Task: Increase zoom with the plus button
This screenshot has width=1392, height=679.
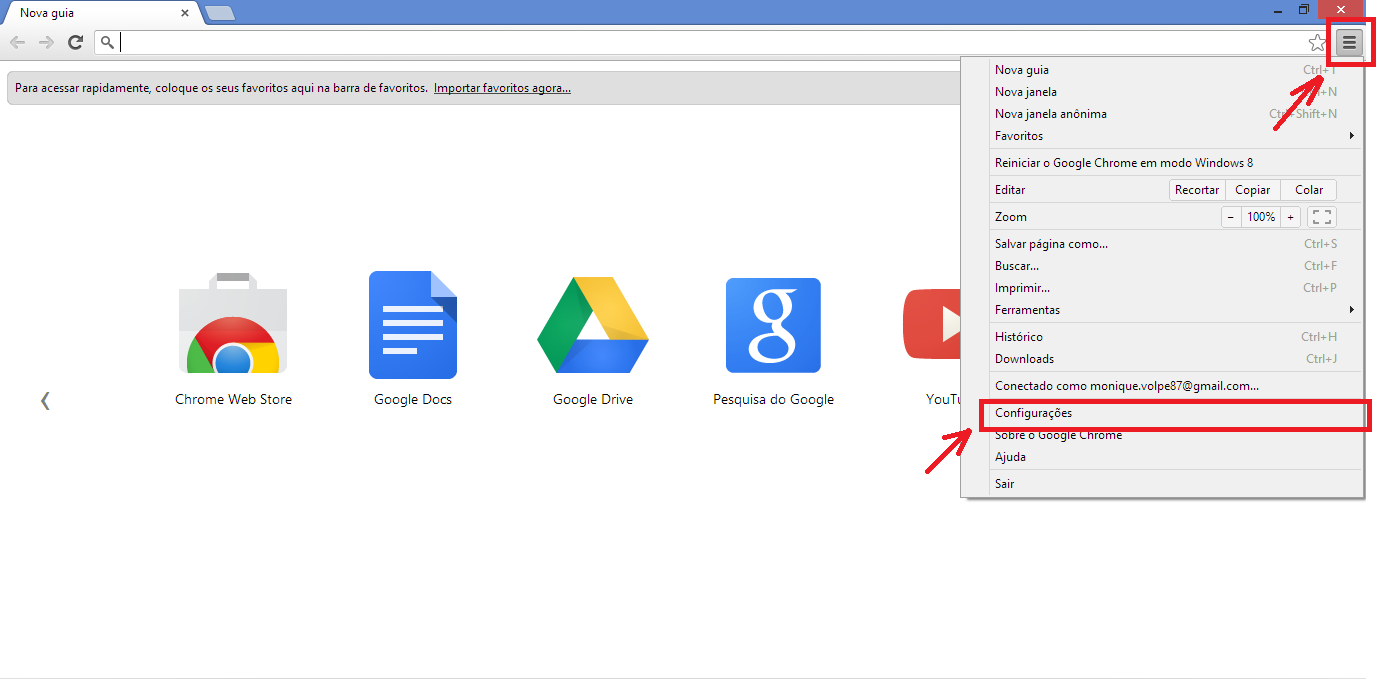Action: point(1291,217)
